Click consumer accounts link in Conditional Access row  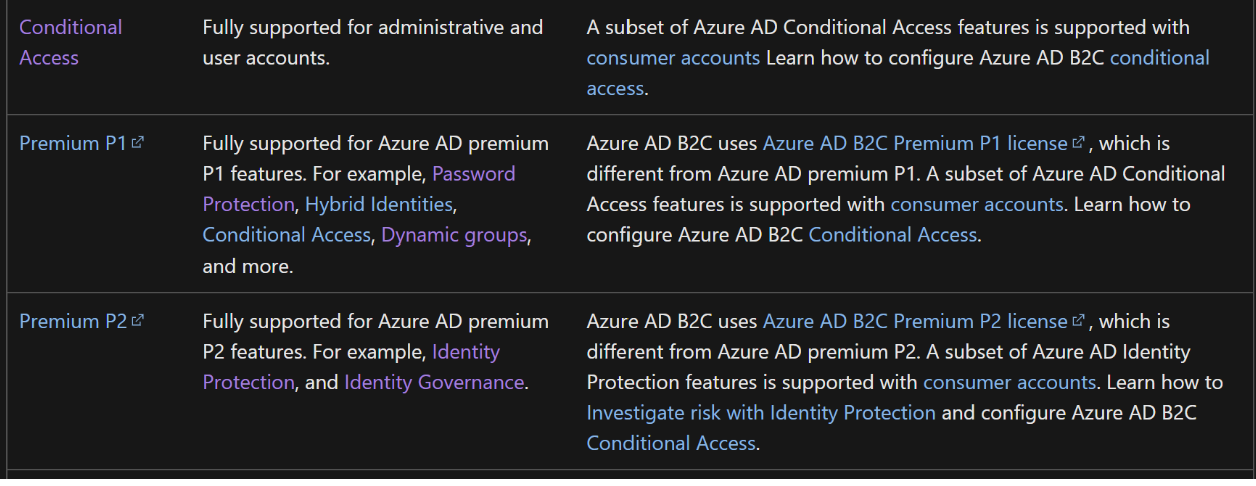[673, 57]
